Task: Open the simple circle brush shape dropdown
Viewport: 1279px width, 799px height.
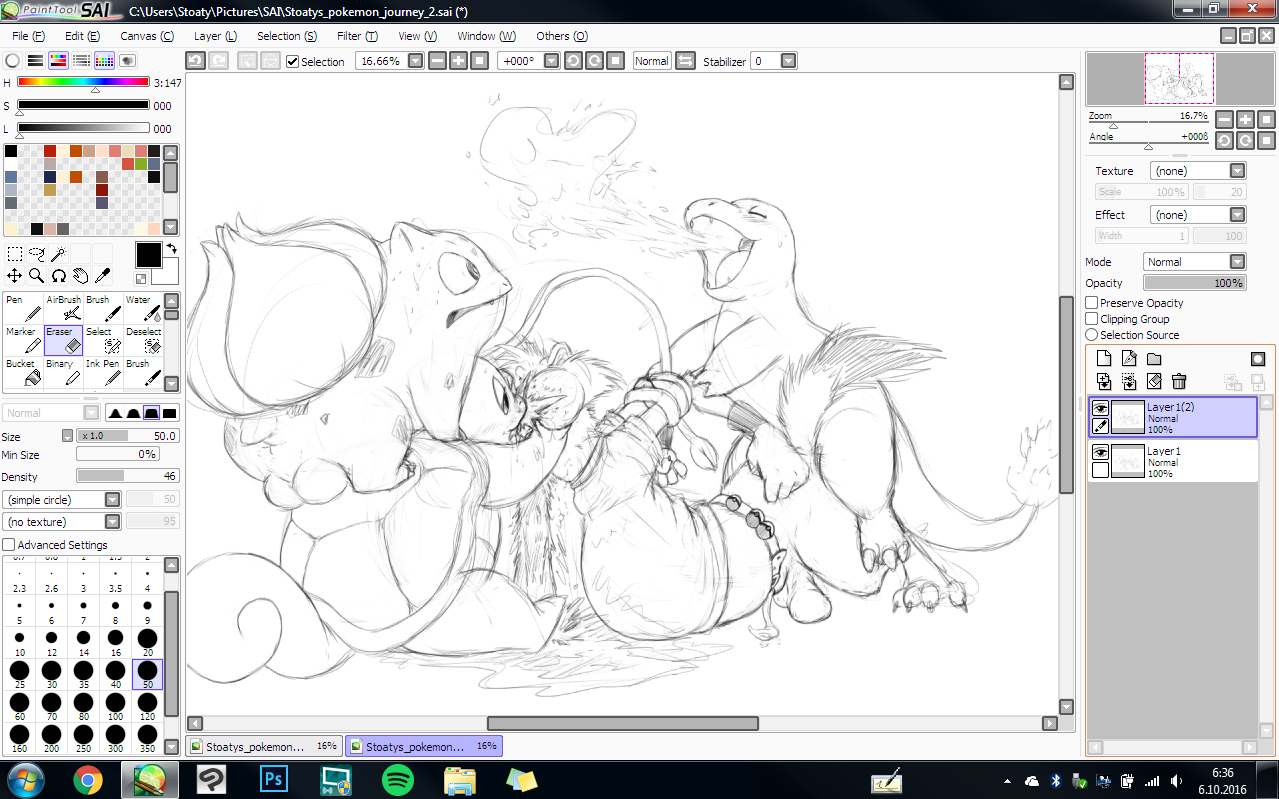Action: (x=112, y=499)
